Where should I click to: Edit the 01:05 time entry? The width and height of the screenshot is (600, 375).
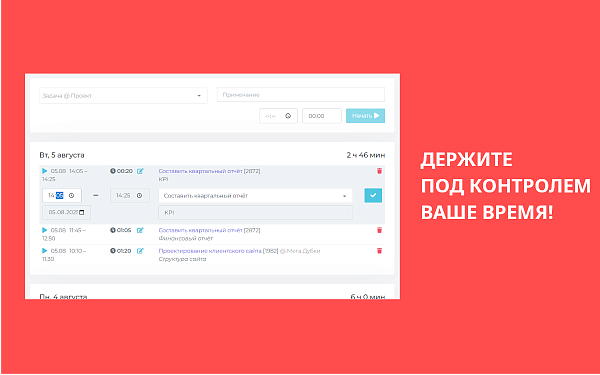tap(140, 230)
